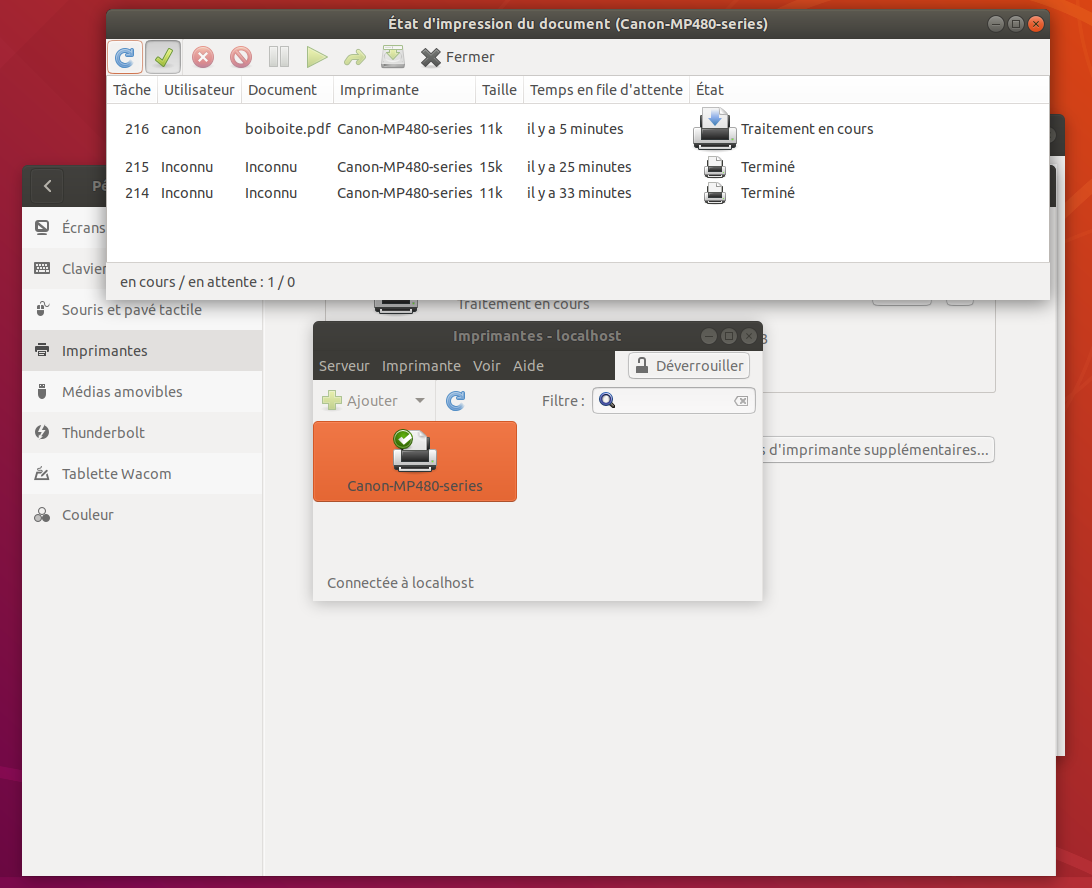Open Thunderbolt settings
Viewport: 1092px width, 888px height.
(142, 433)
